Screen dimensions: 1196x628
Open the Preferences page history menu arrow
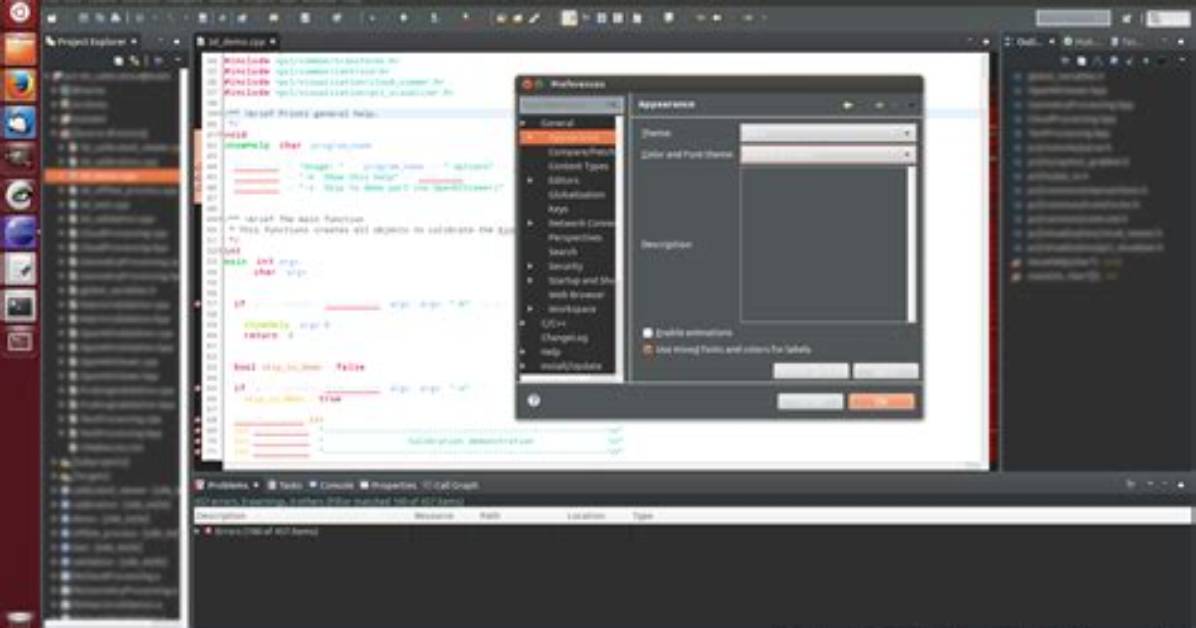[911, 105]
